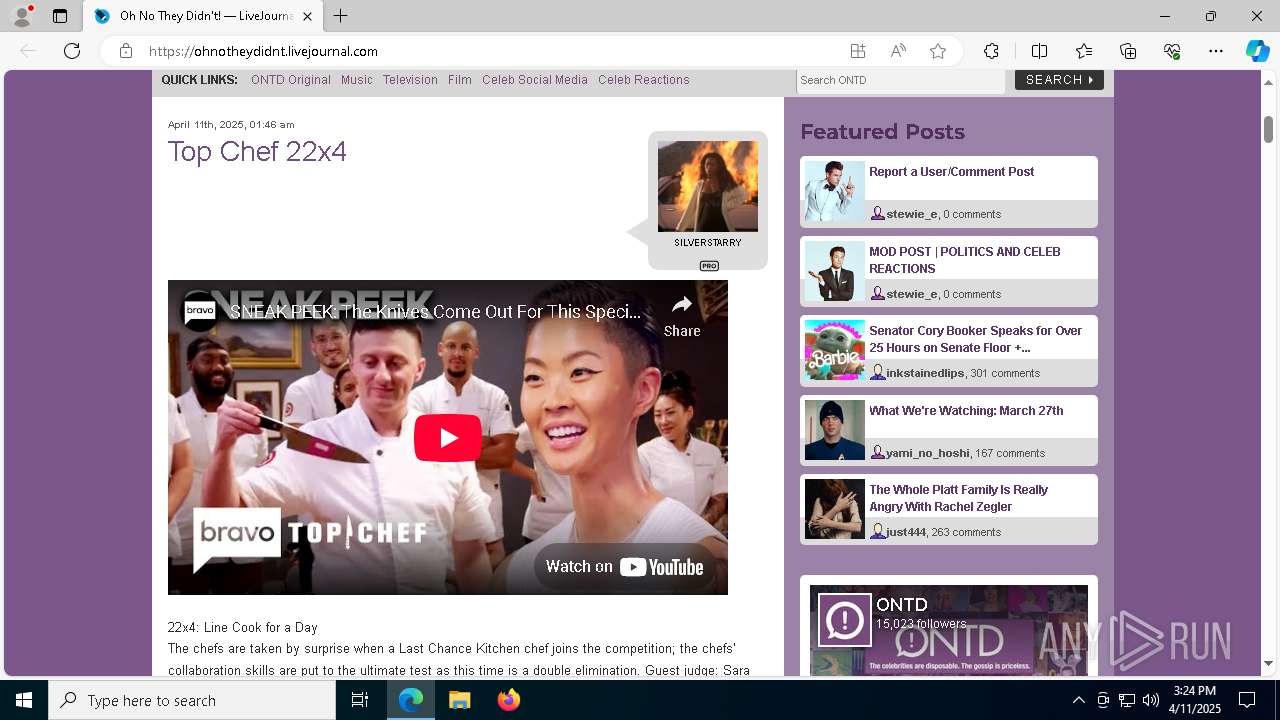1280x720 pixels.
Task: Launch Firefox from the taskbar
Action: 508,700
